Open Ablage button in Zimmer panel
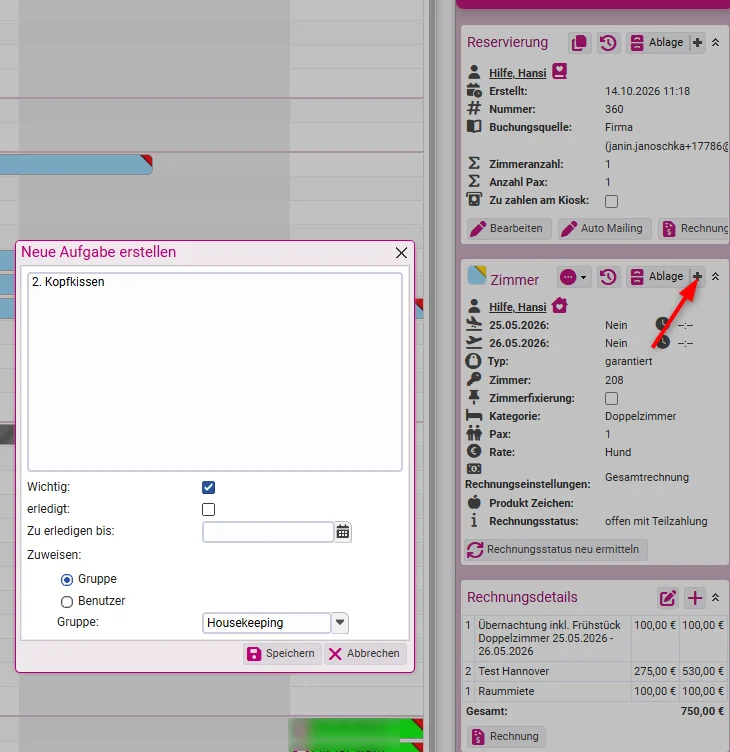Screen dimensions: 730x752 (658, 277)
